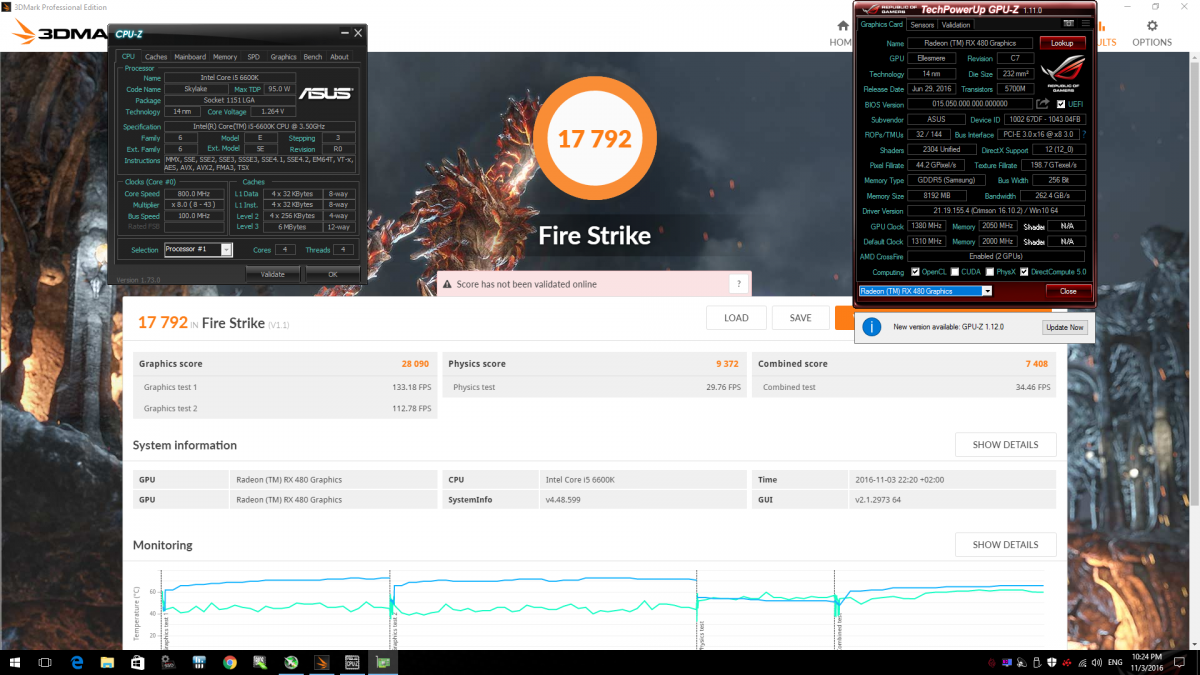Switch to the Memory tab in CPU-Z
Screen dimensions: 1200x675
click(x=225, y=57)
